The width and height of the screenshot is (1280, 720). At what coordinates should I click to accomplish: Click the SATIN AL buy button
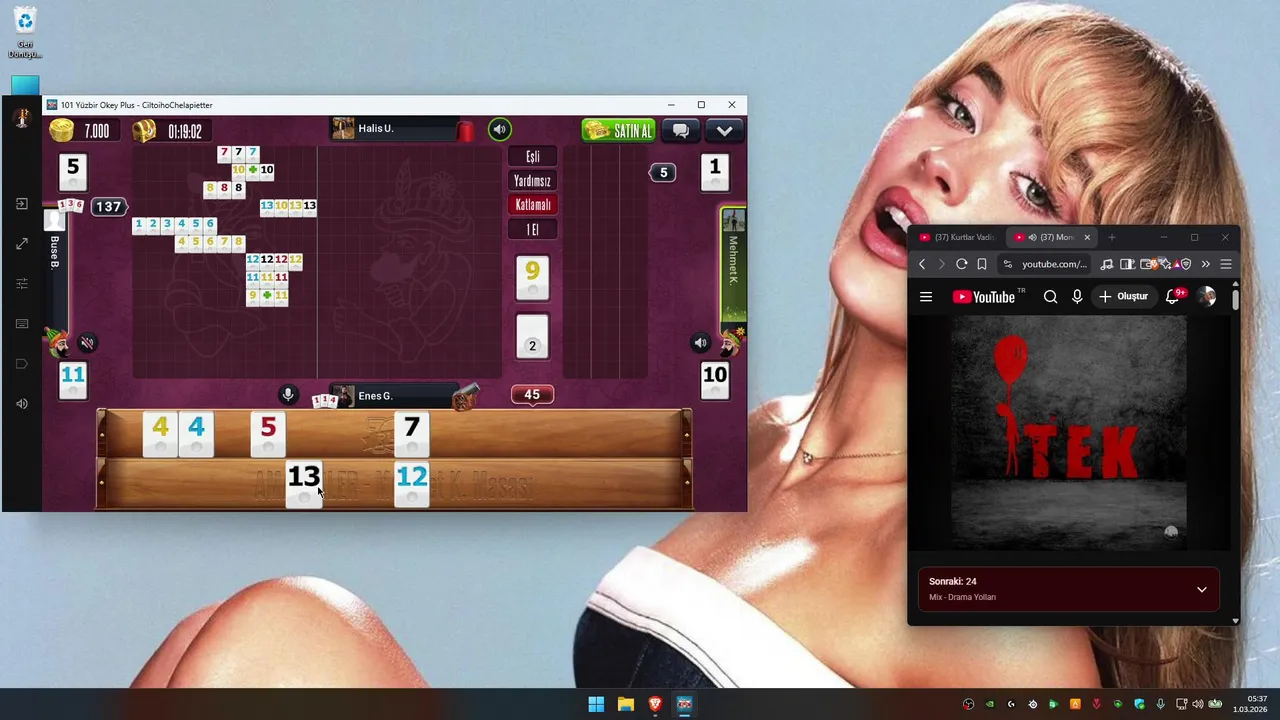618,130
